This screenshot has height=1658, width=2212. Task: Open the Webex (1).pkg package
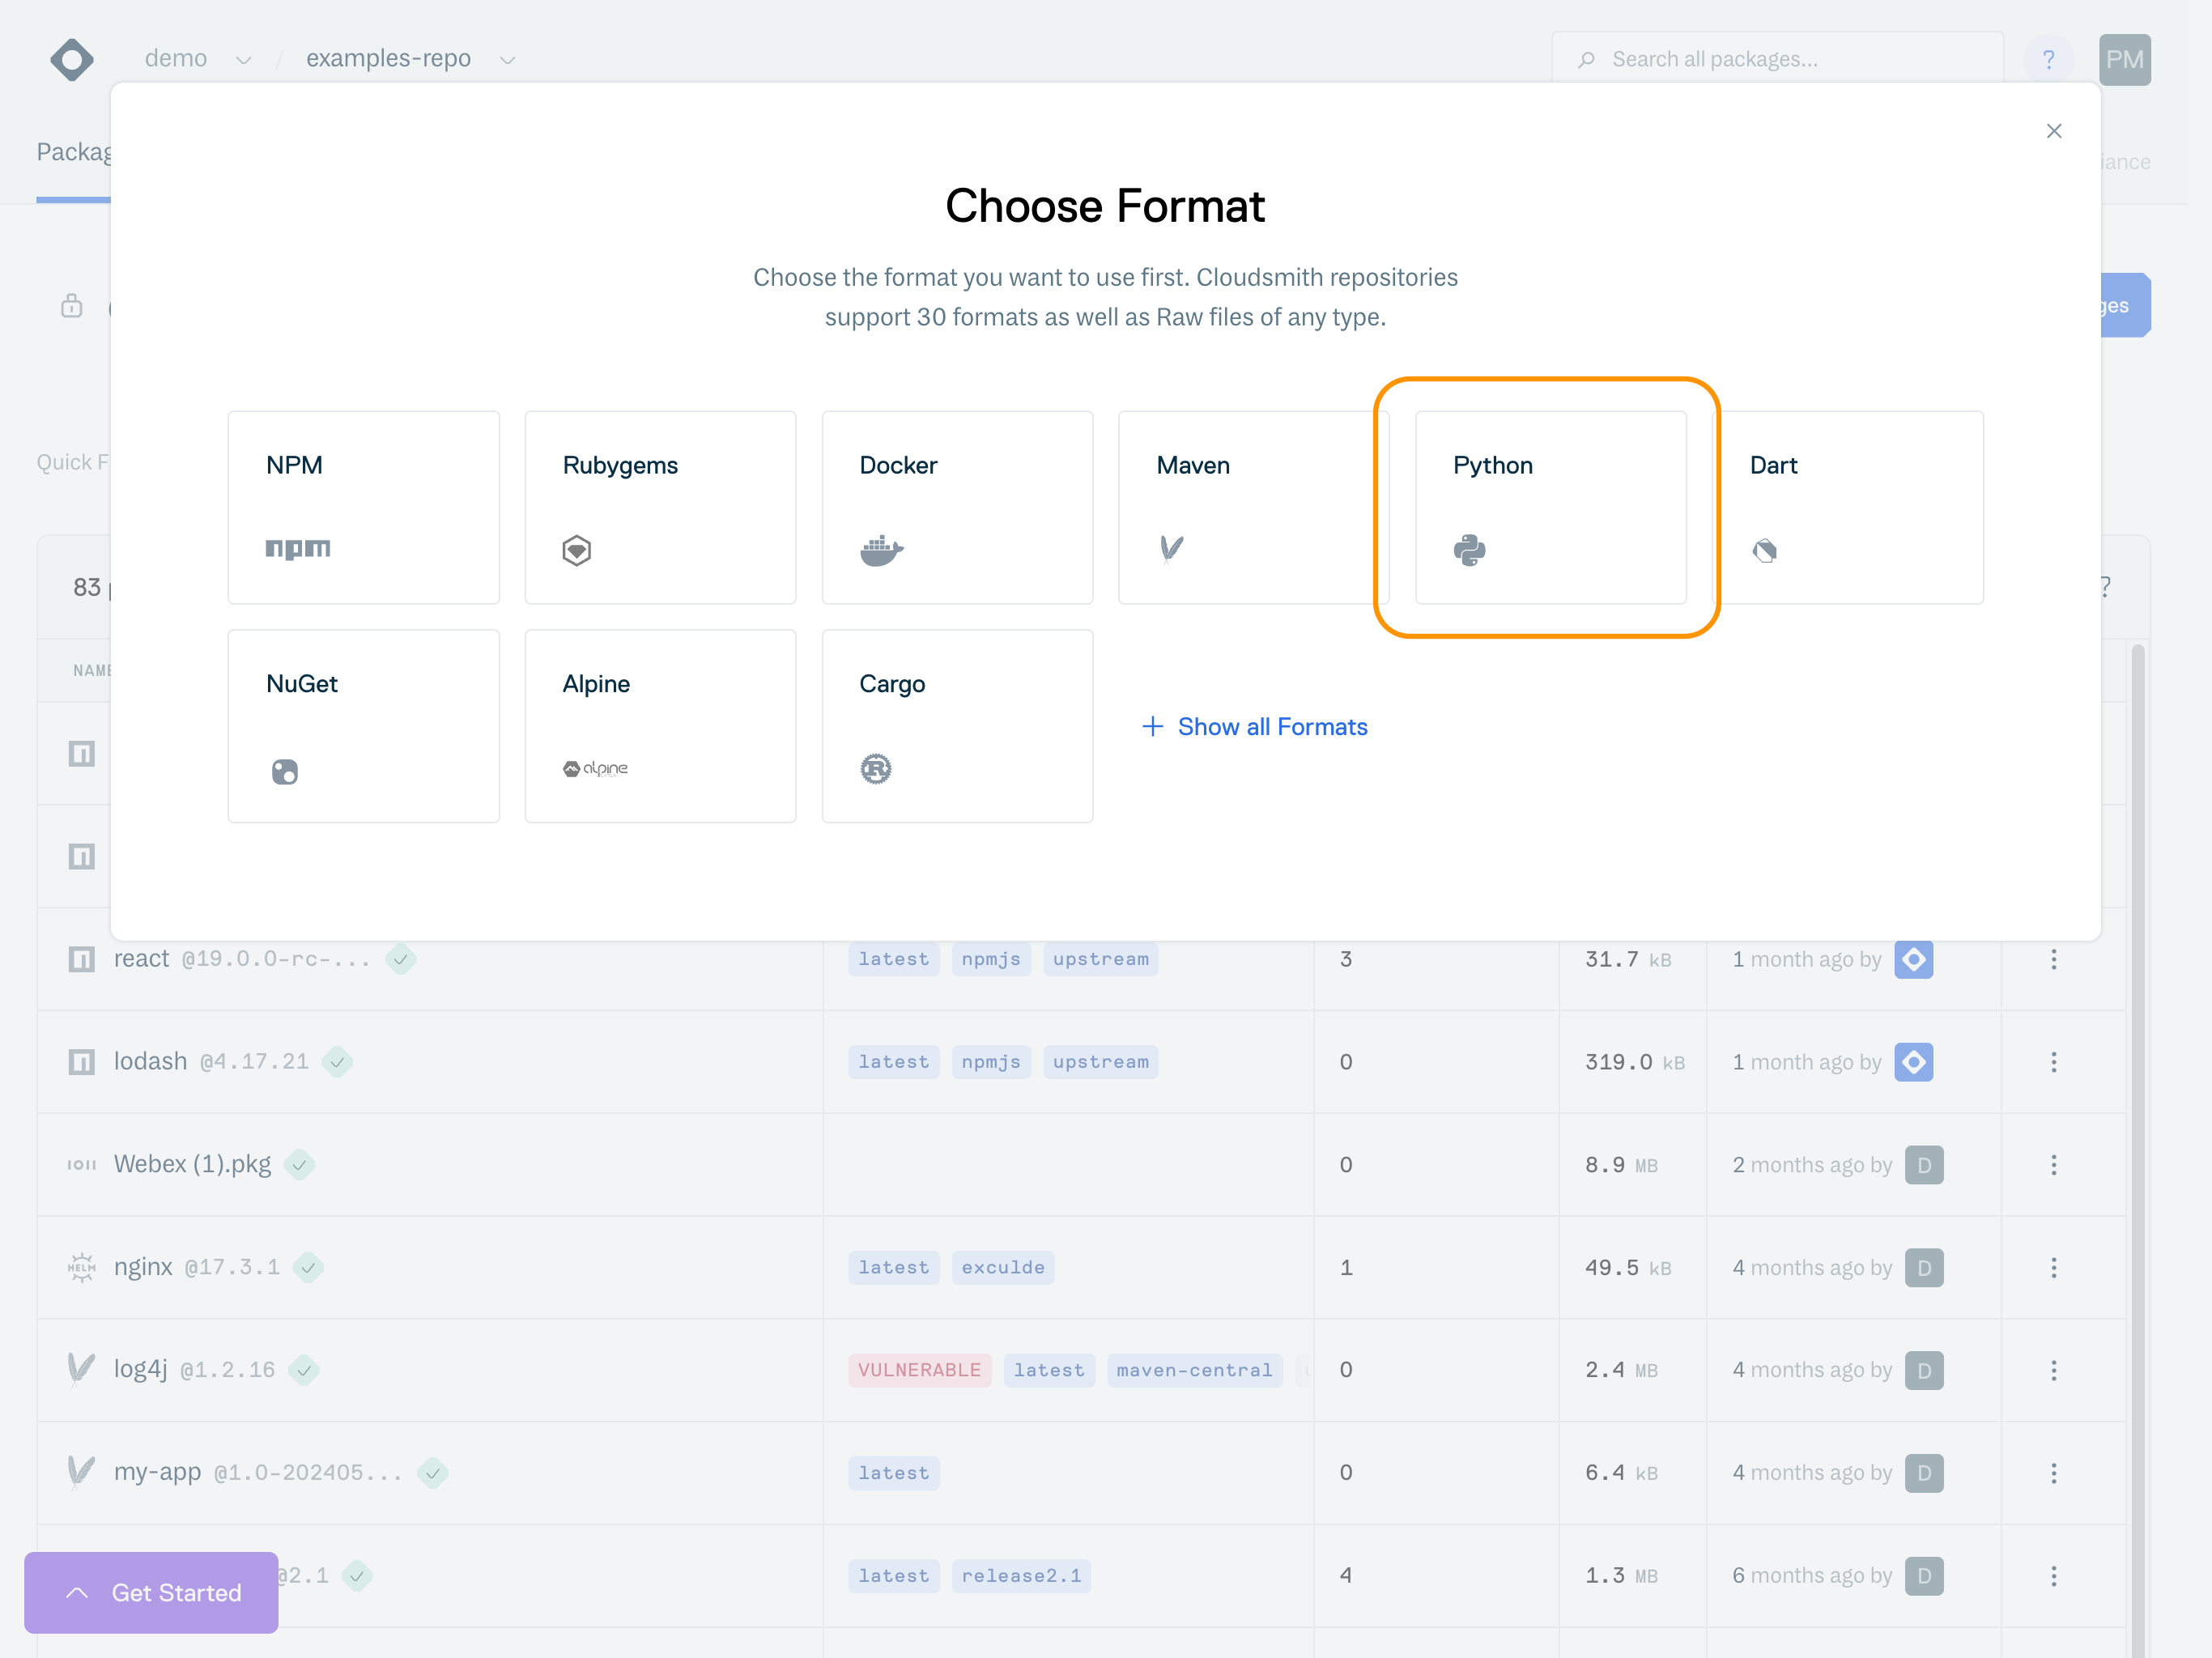pyautogui.click(x=192, y=1164)
